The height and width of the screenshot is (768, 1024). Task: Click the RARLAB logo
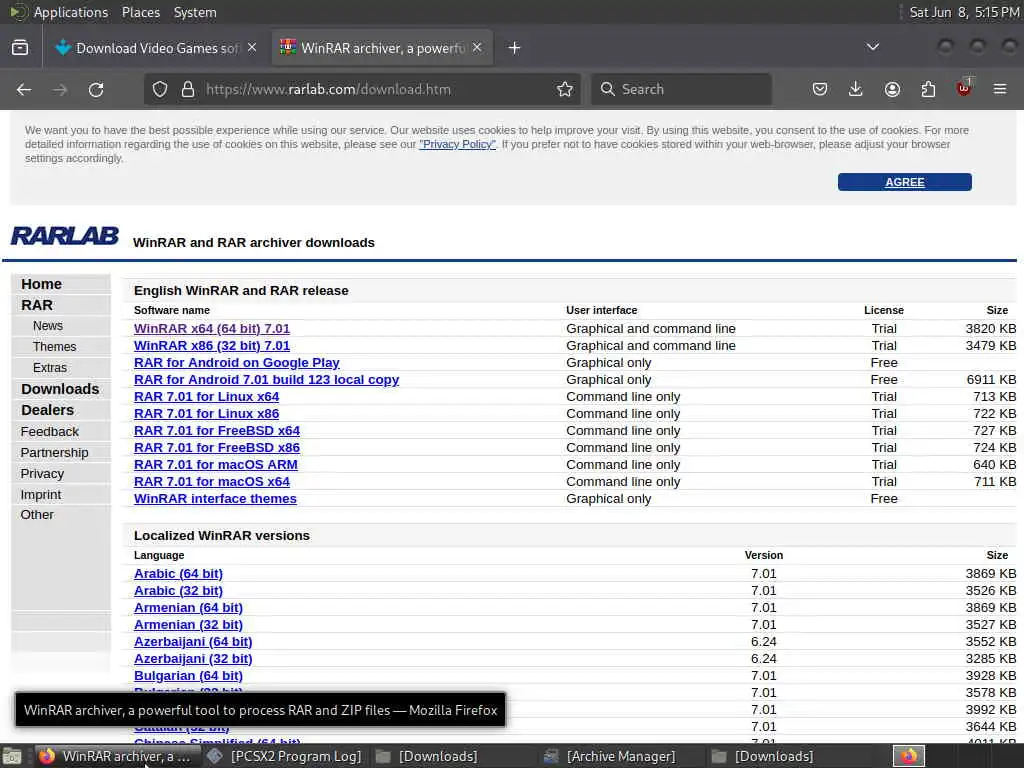tap(65, 236)
